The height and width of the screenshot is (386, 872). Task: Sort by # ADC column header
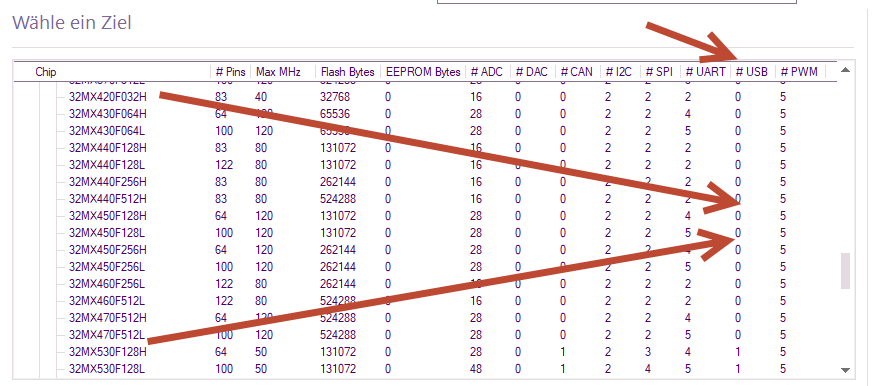click(486, 72)
